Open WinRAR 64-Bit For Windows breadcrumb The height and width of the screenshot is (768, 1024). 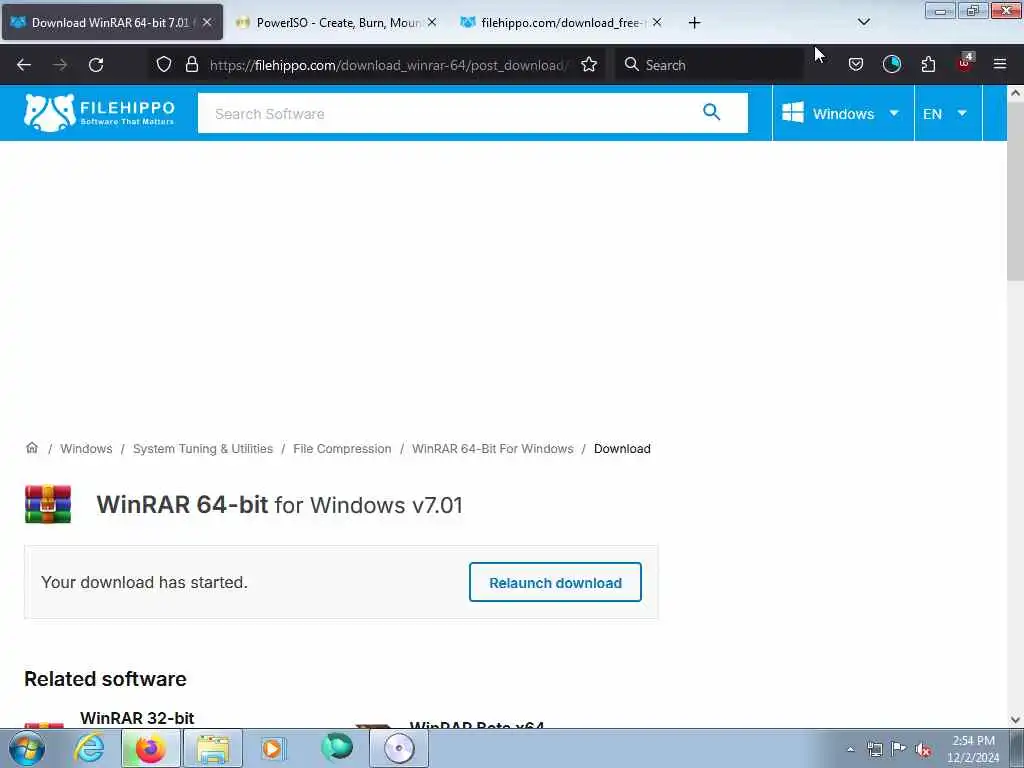click(x=492, y=449)
